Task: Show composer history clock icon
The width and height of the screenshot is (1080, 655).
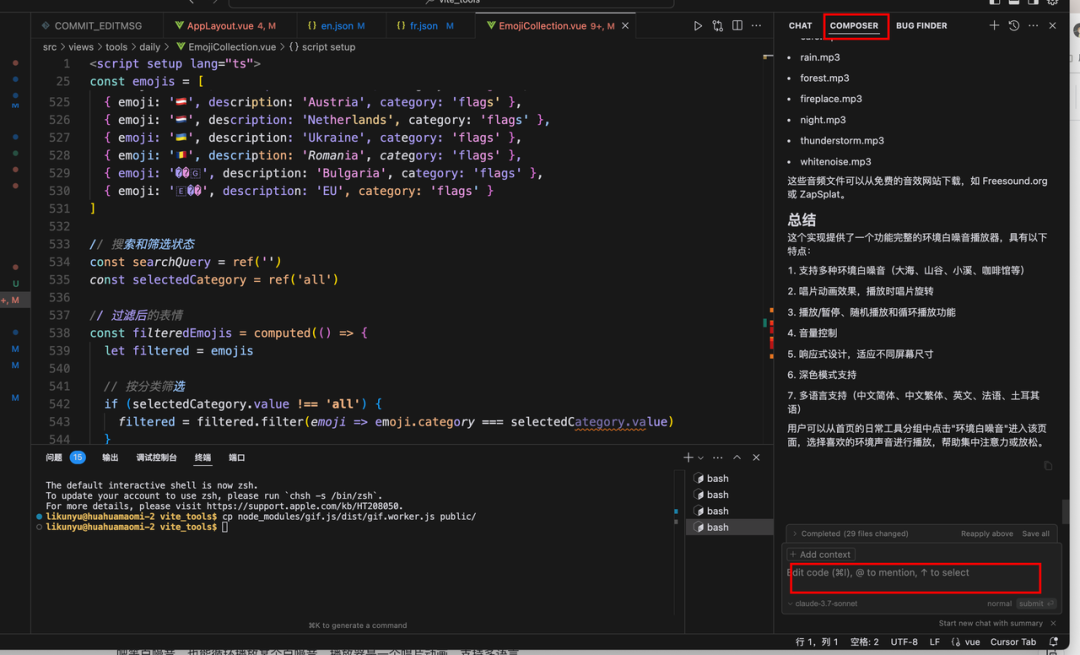Action: click(x=1014, y=25)
